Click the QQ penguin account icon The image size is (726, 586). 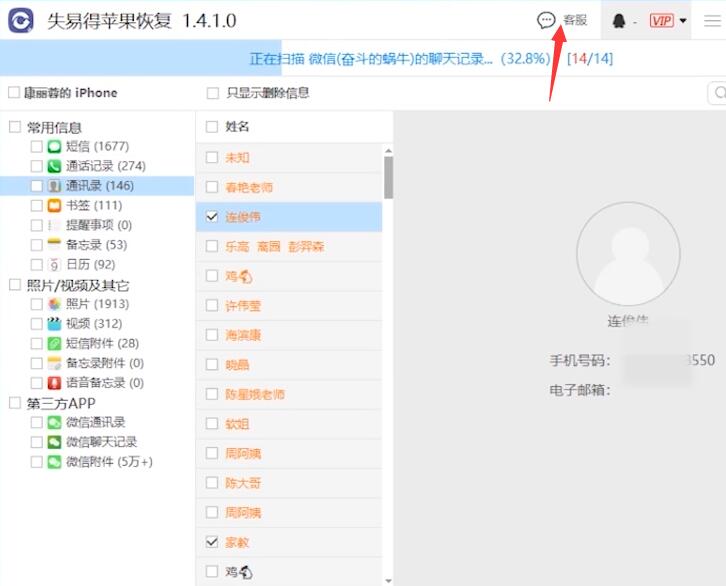point(619,21)
